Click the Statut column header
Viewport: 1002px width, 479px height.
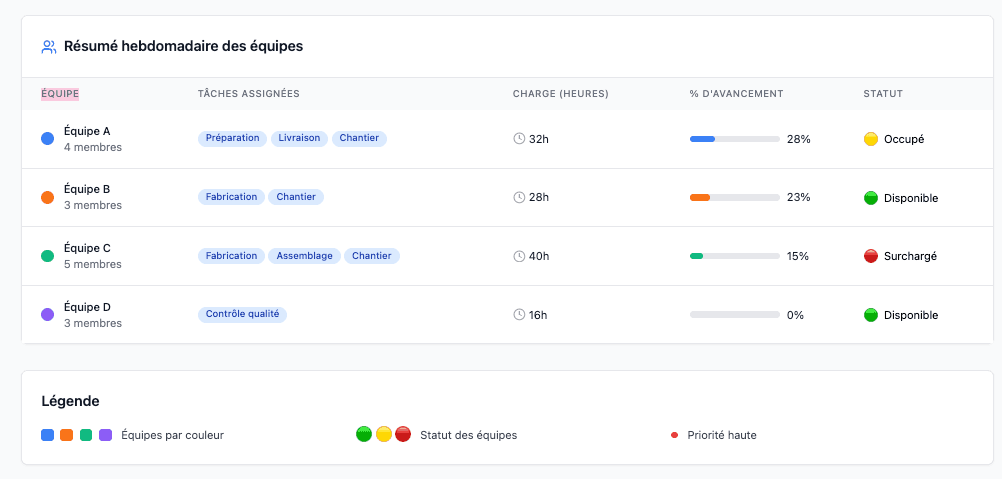point(883,94)
